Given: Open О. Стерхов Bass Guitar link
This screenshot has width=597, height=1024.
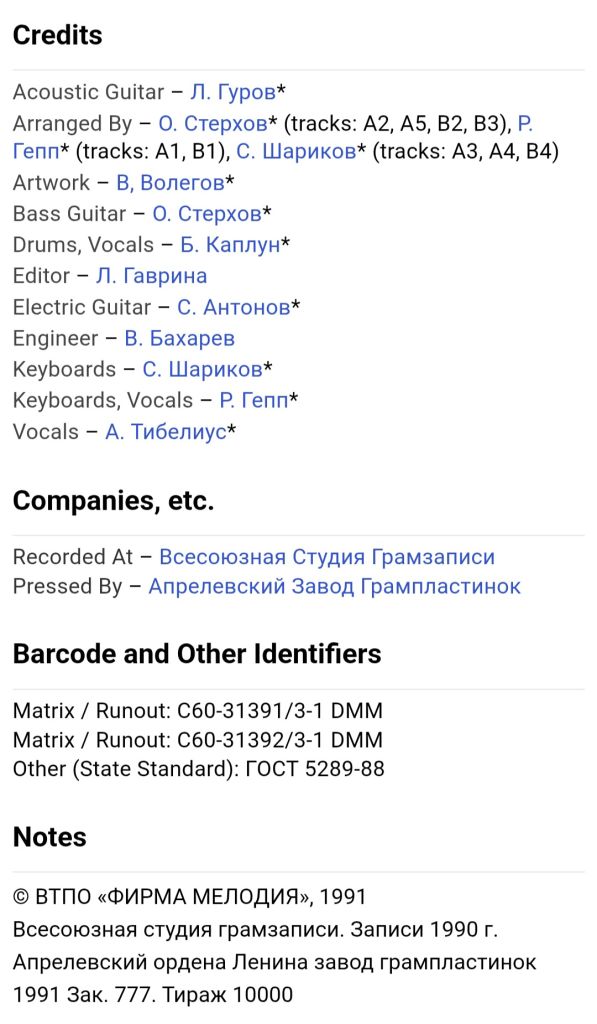Looking at the screenshot, I should click(x=207, y=214).
